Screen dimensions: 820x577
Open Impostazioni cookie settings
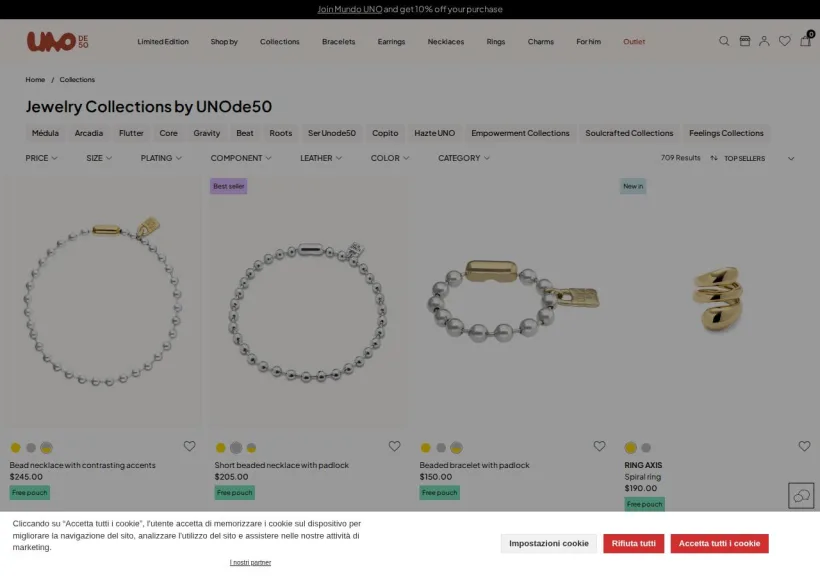[549, 544]
